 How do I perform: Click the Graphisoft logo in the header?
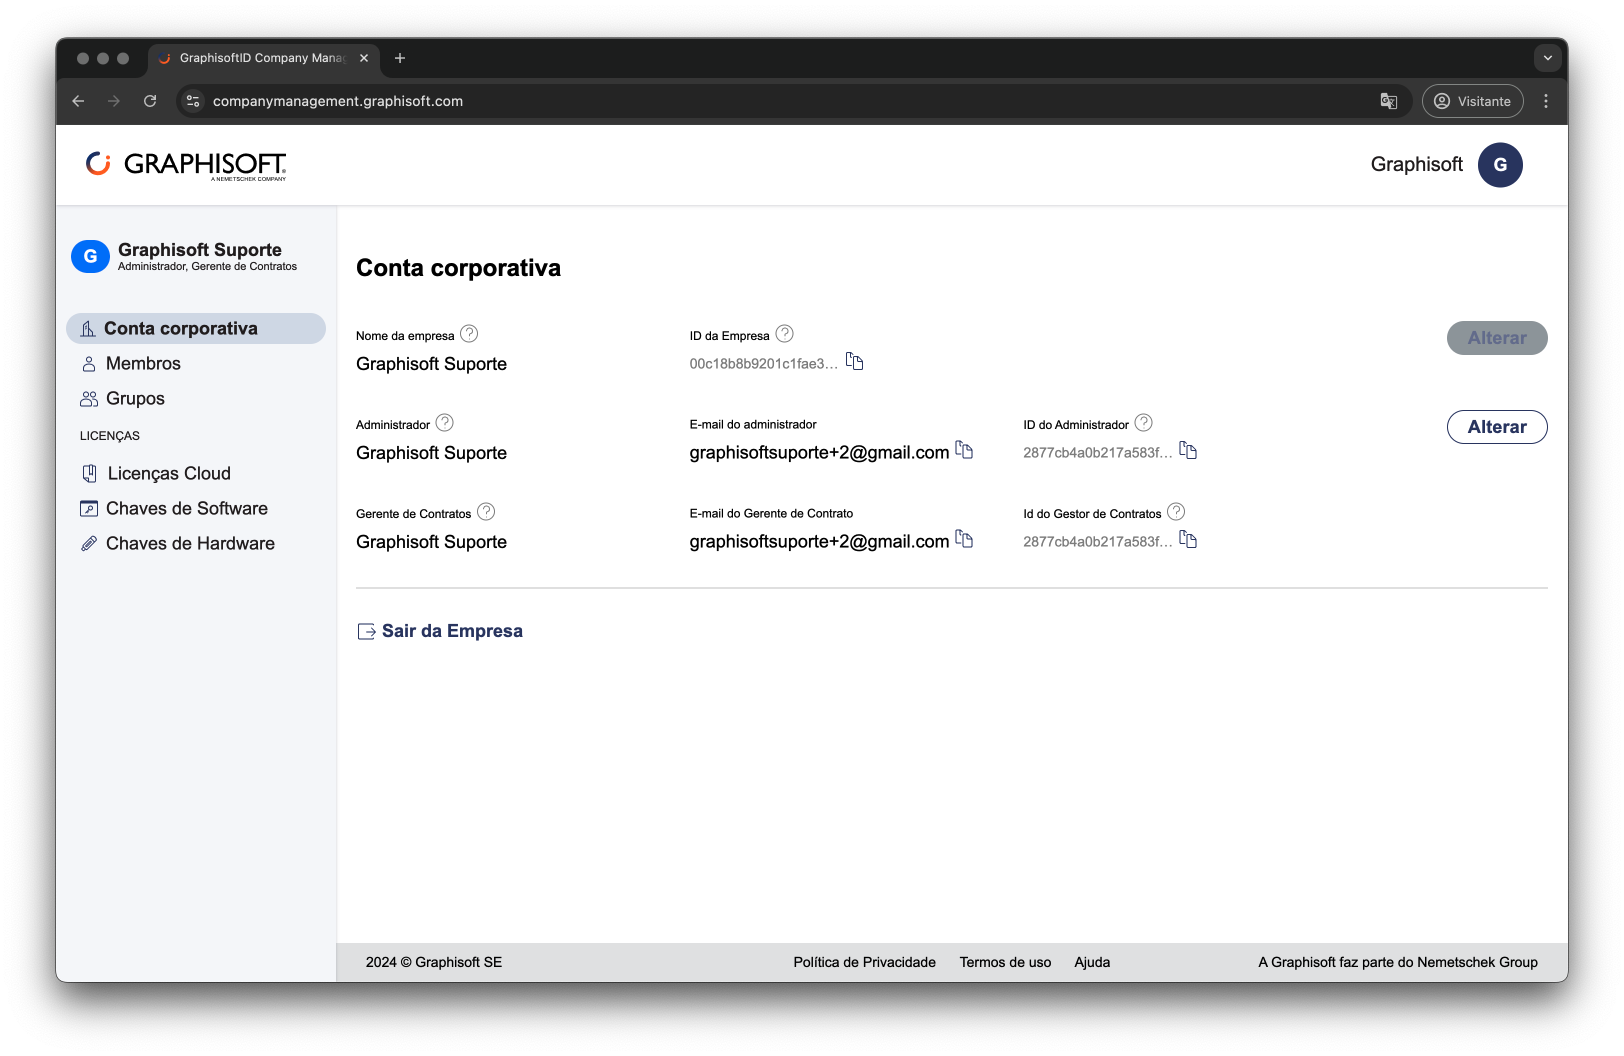186,165
